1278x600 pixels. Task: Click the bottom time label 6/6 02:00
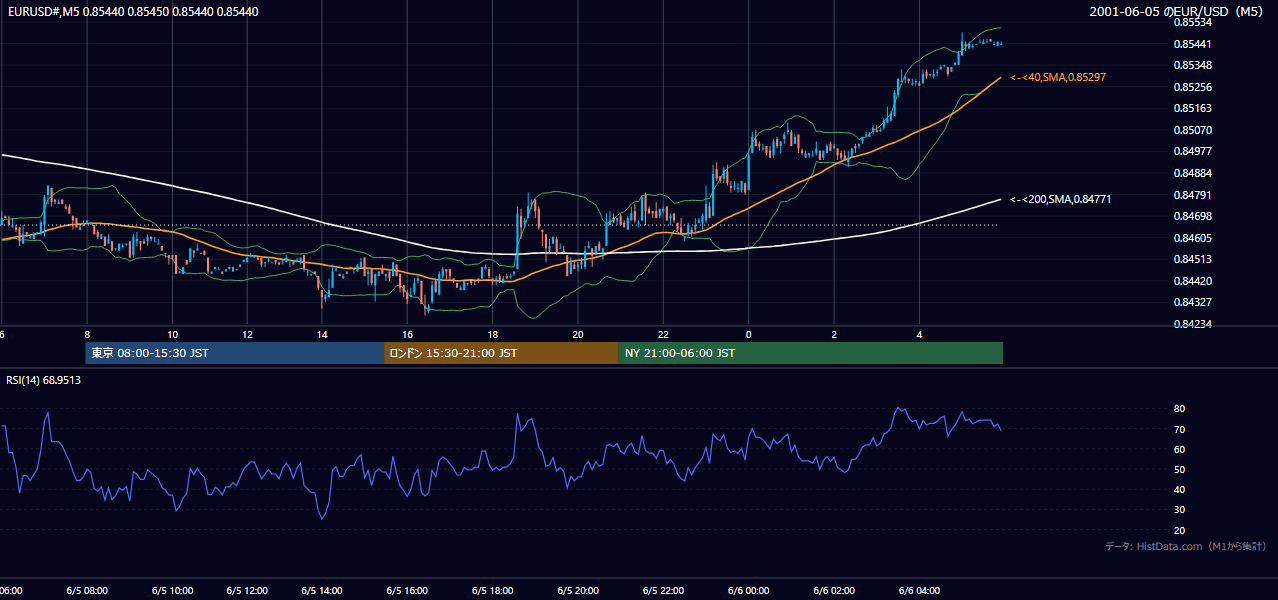click(835, 590)
